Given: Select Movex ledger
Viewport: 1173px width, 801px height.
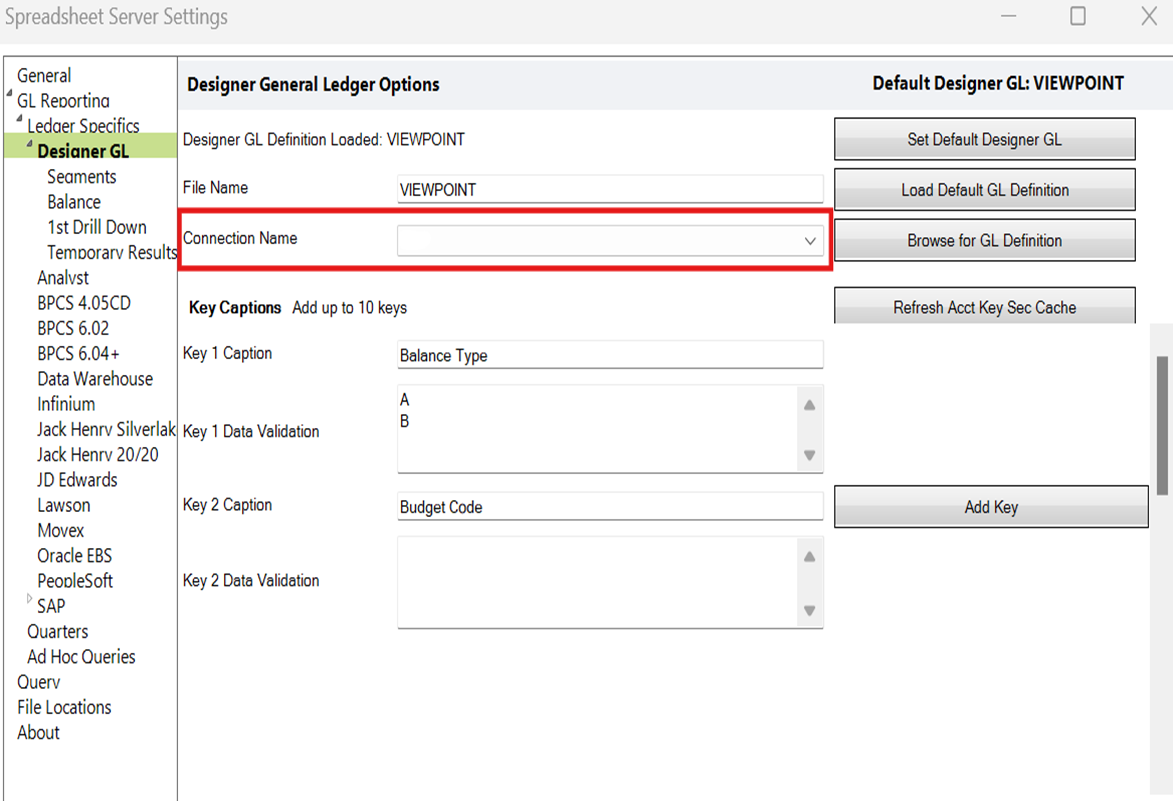Looking at the screenshot, I should tap(61, 530).
